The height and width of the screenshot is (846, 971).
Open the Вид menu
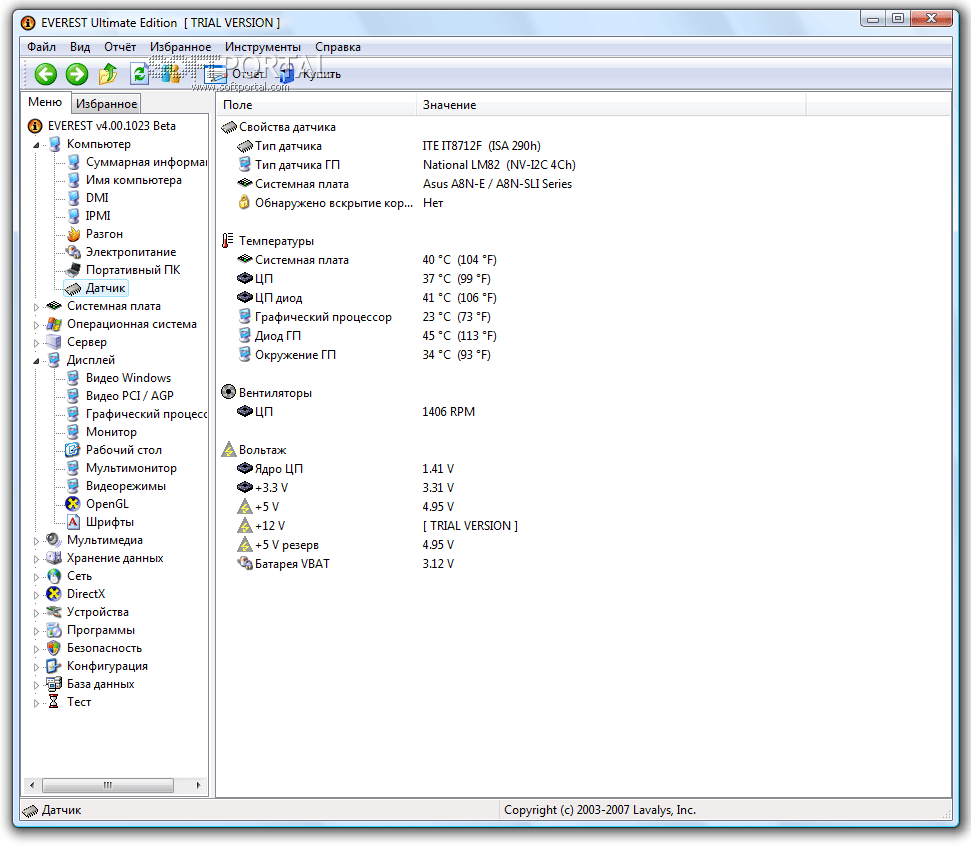click(x=80, y=47)
